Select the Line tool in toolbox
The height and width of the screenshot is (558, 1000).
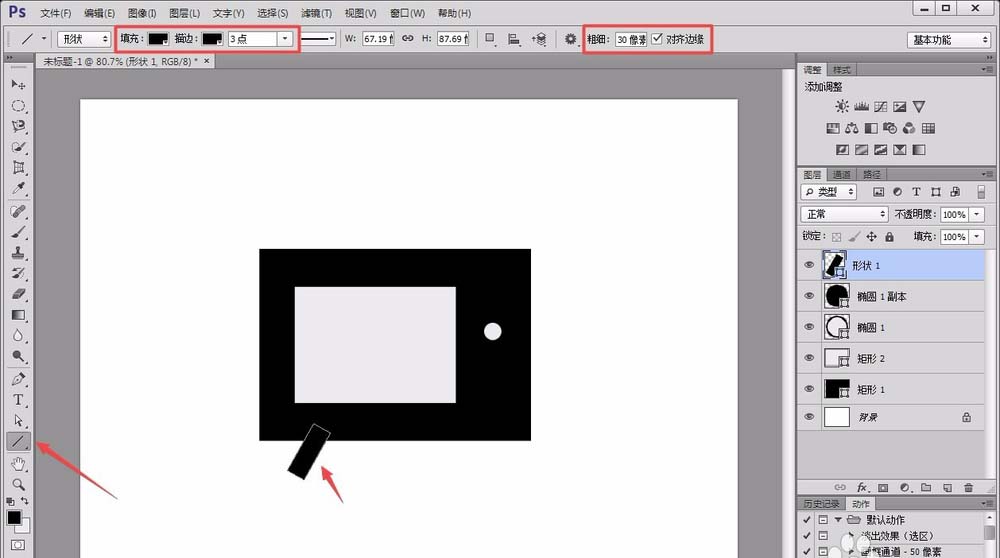(x=18, y=441)
